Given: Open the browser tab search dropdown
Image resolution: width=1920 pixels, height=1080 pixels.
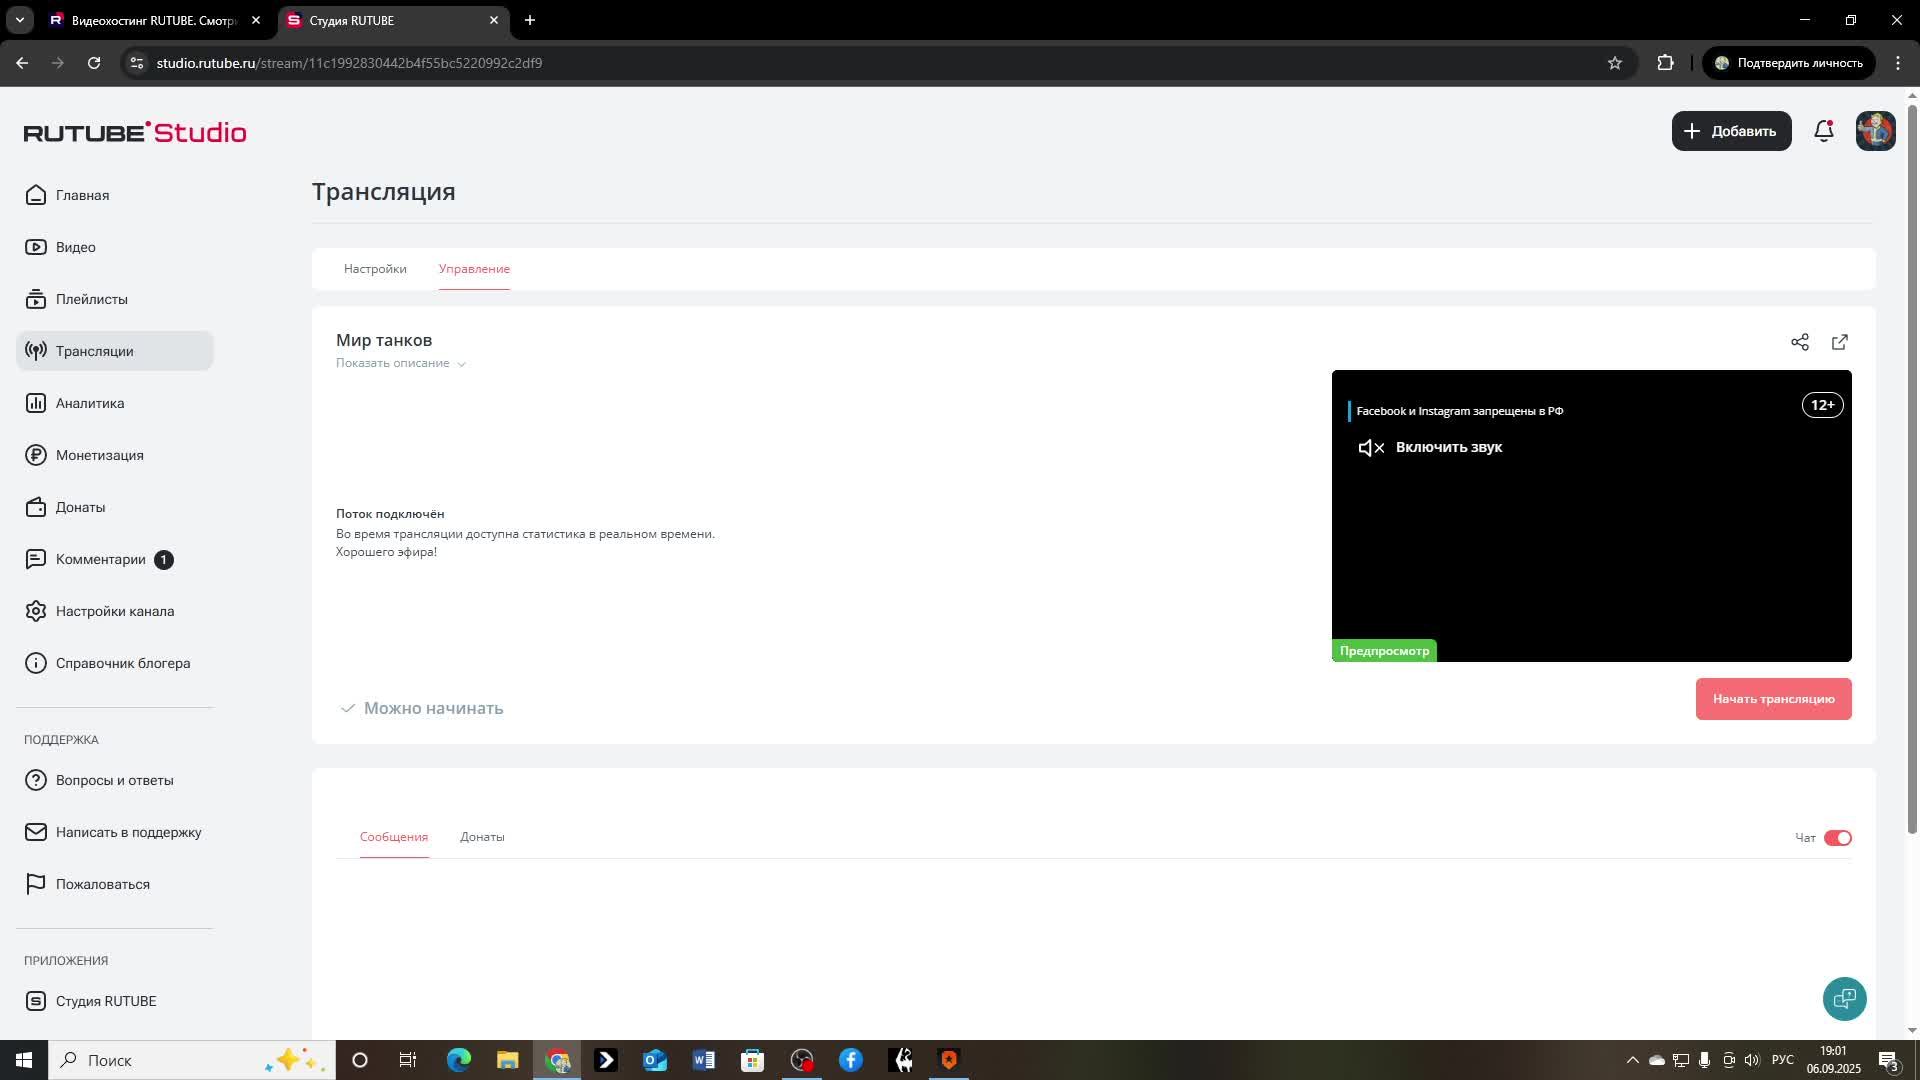Looking at the screenshot, I should pos(19,20).
